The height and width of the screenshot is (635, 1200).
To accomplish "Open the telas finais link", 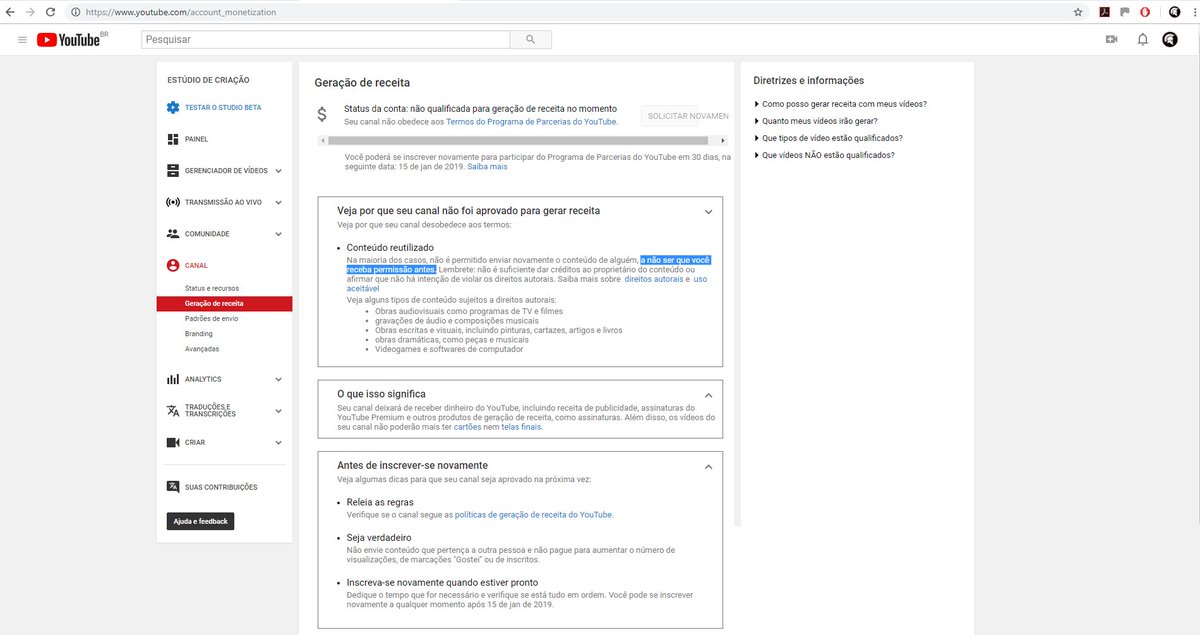I will [x=522, y=426].
